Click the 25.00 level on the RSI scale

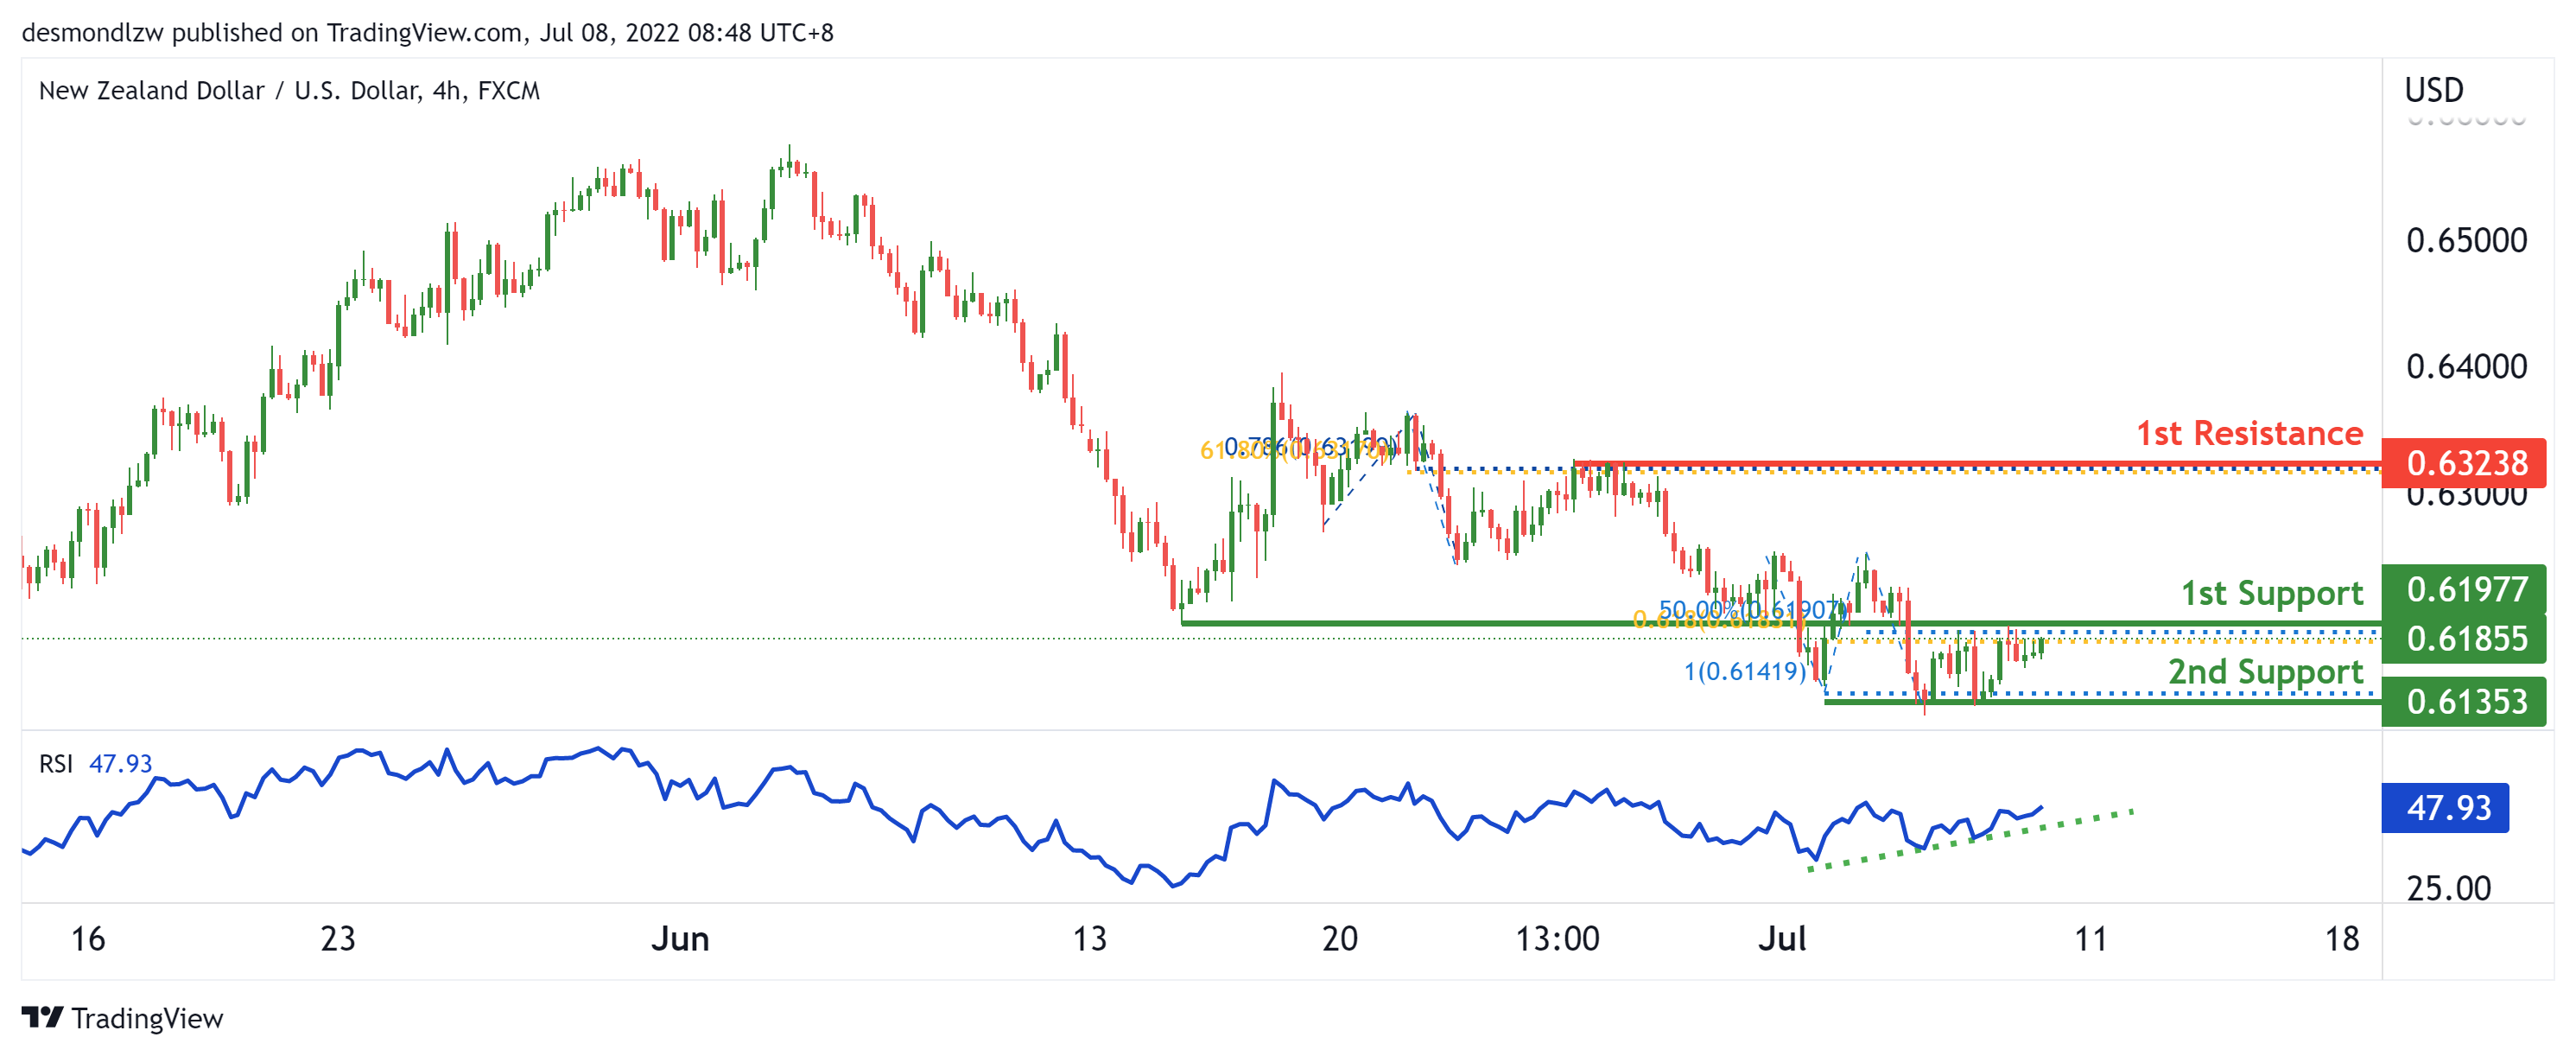[x=2448, y=888]
